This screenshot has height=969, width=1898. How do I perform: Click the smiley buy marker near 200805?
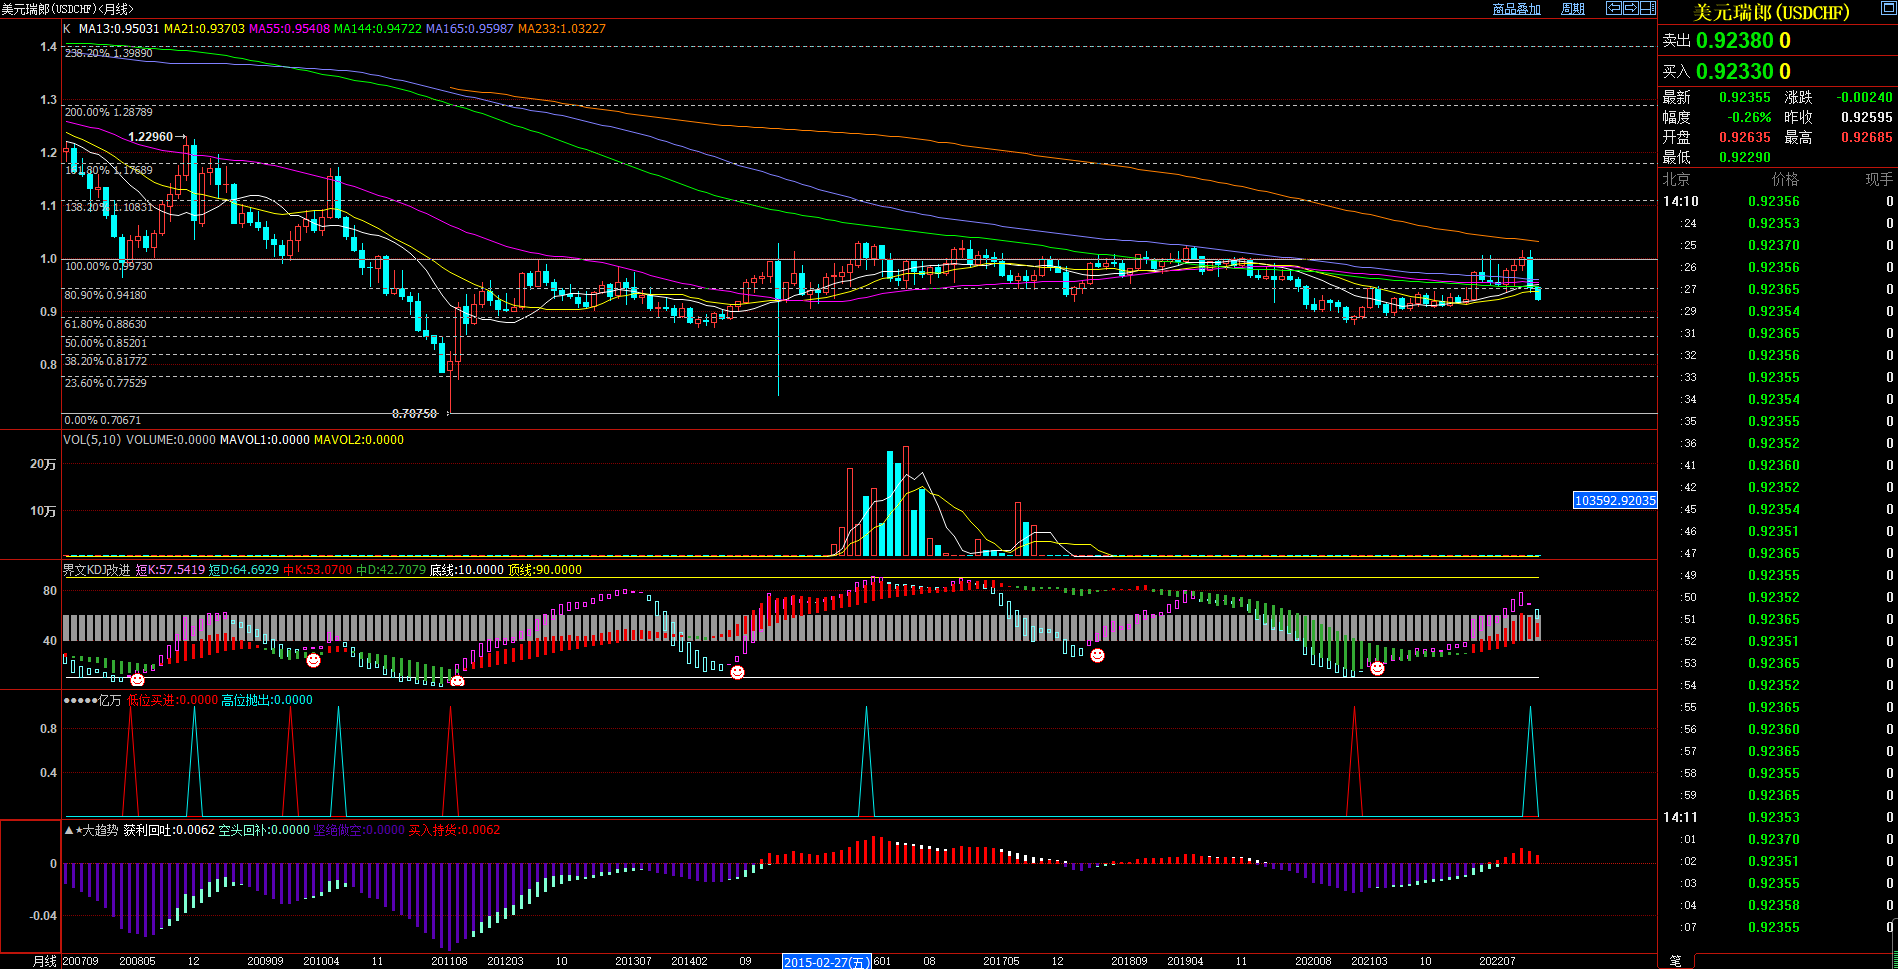(x=138, y=680)
